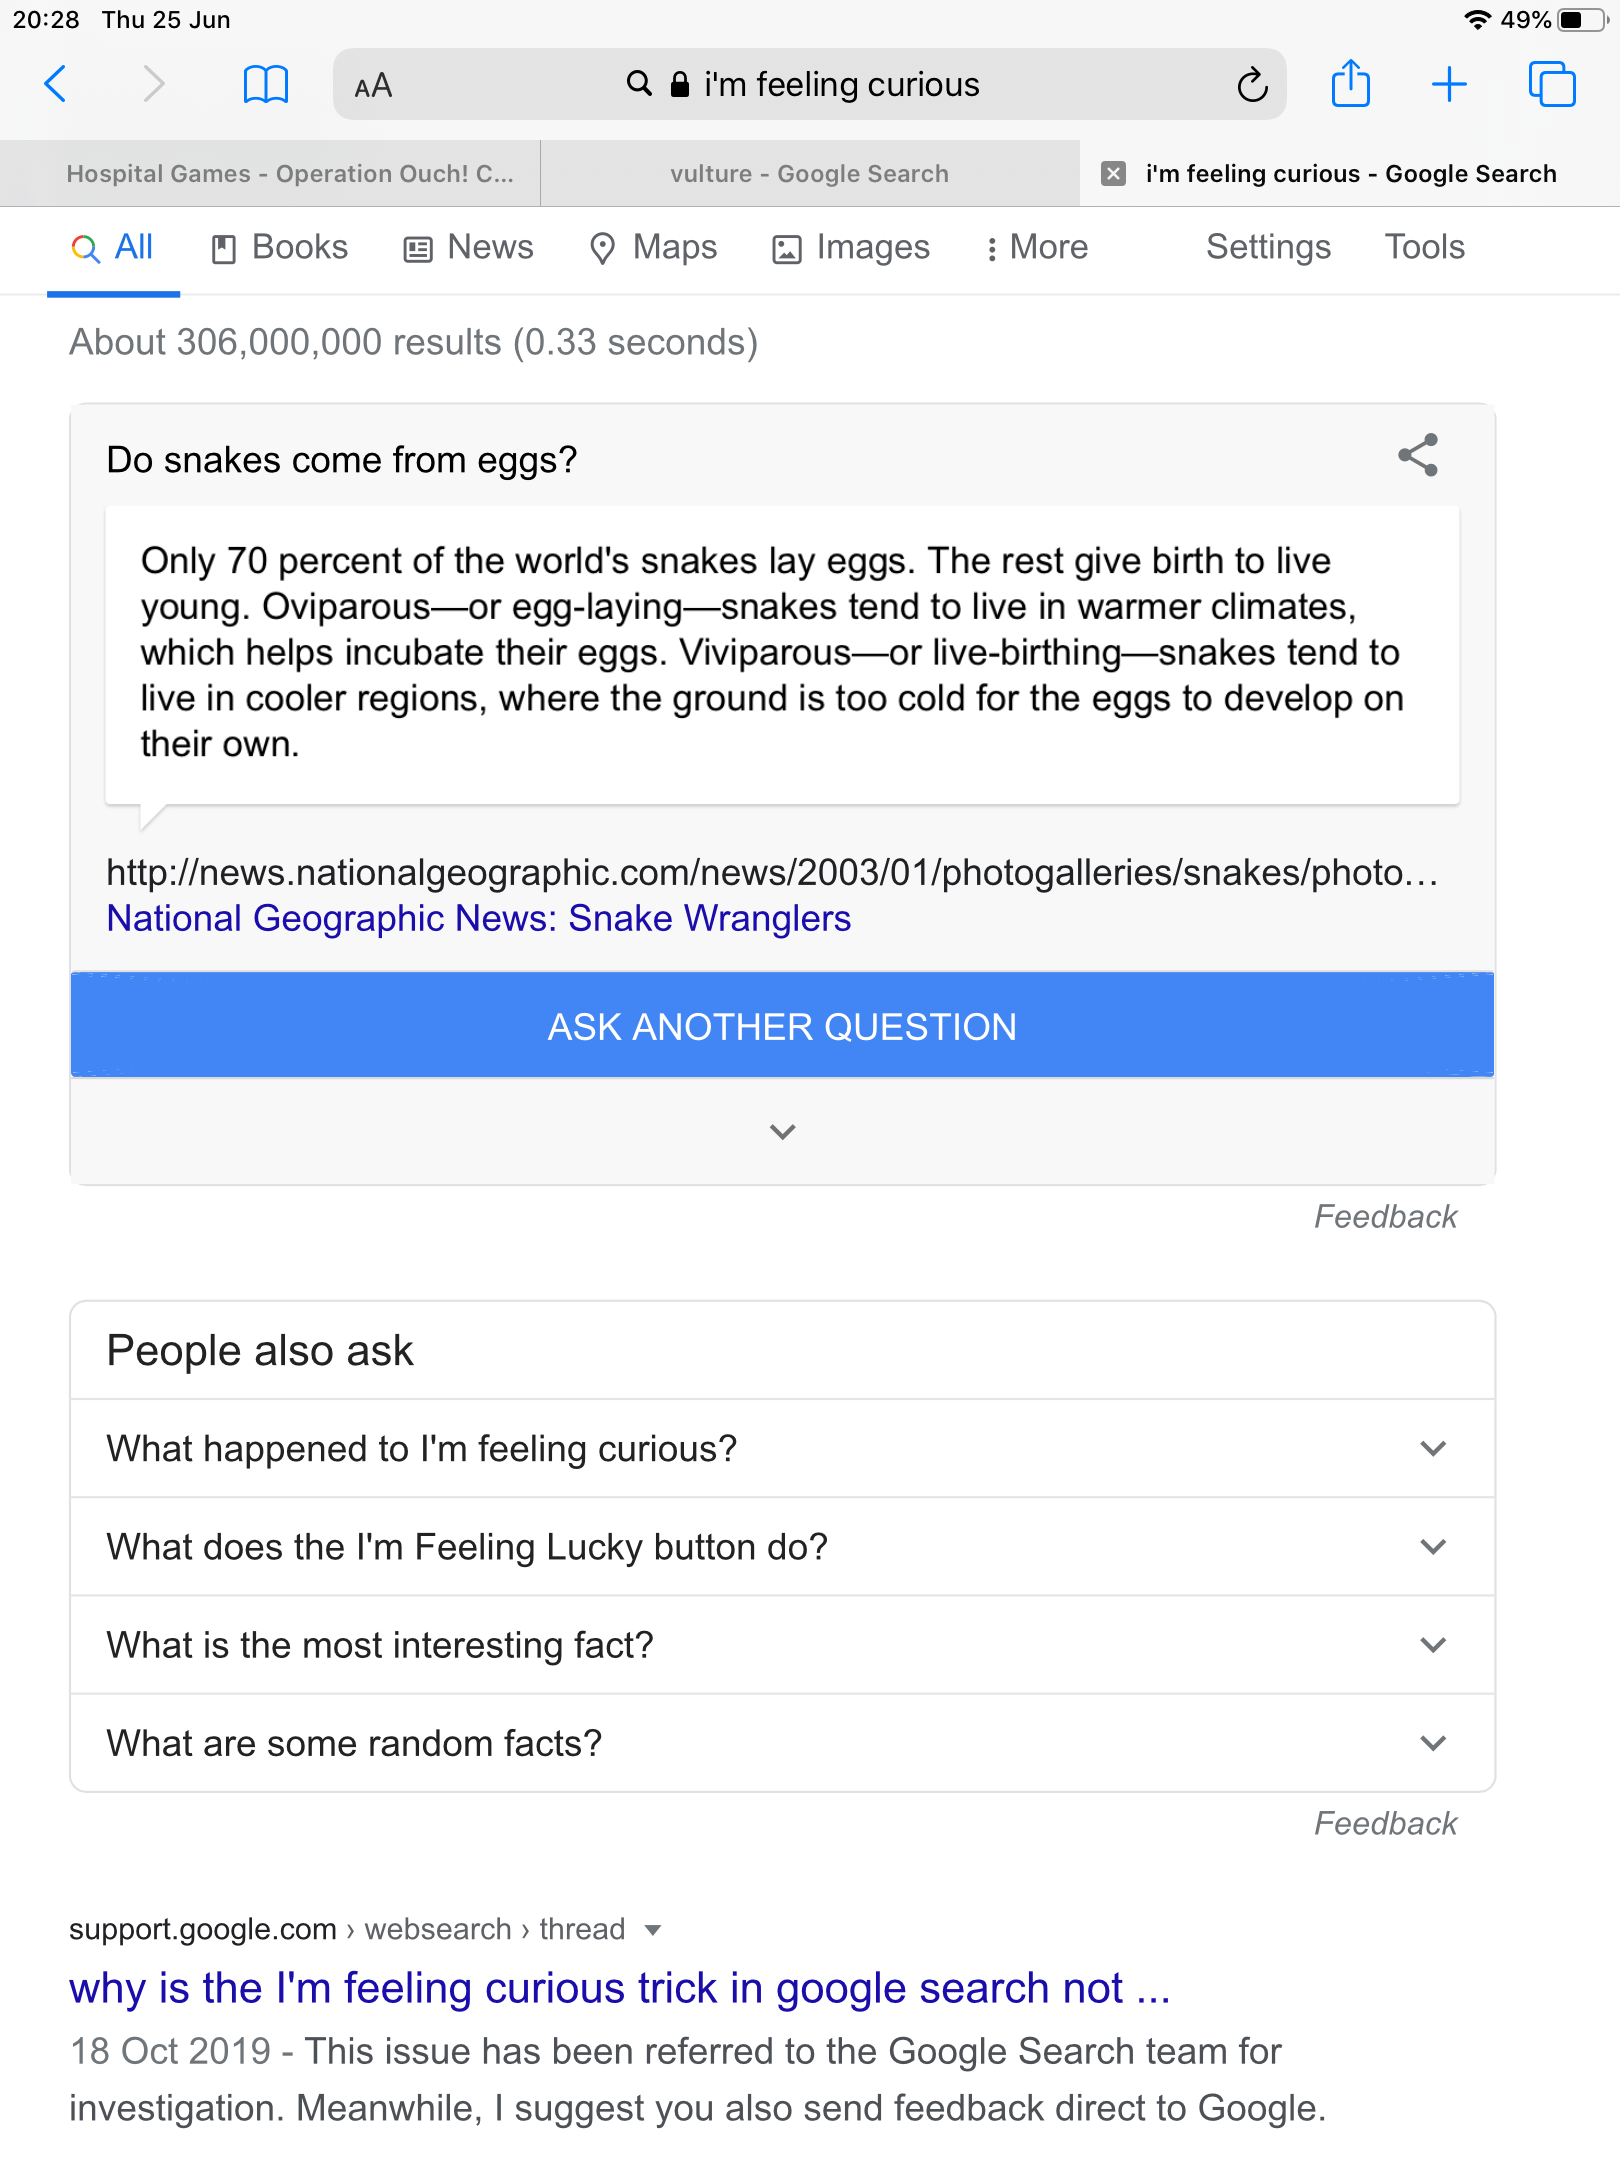The width and height of the screenshot is (1620, 2160).
Task: Open dropdown arrow beside support.google.com breadcrumb
Action: (x=653, y=1930)
